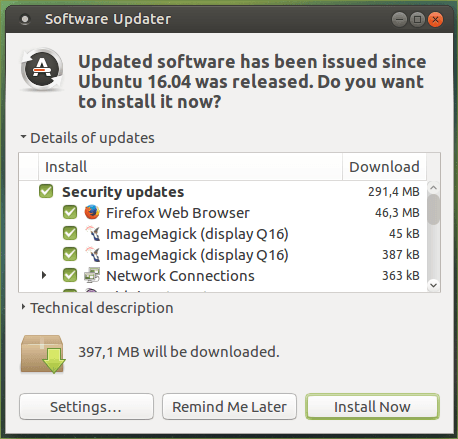Click the title bar window menu dot
The height and width of the screenshot is (439, 458).
click(x=25, y=19)
